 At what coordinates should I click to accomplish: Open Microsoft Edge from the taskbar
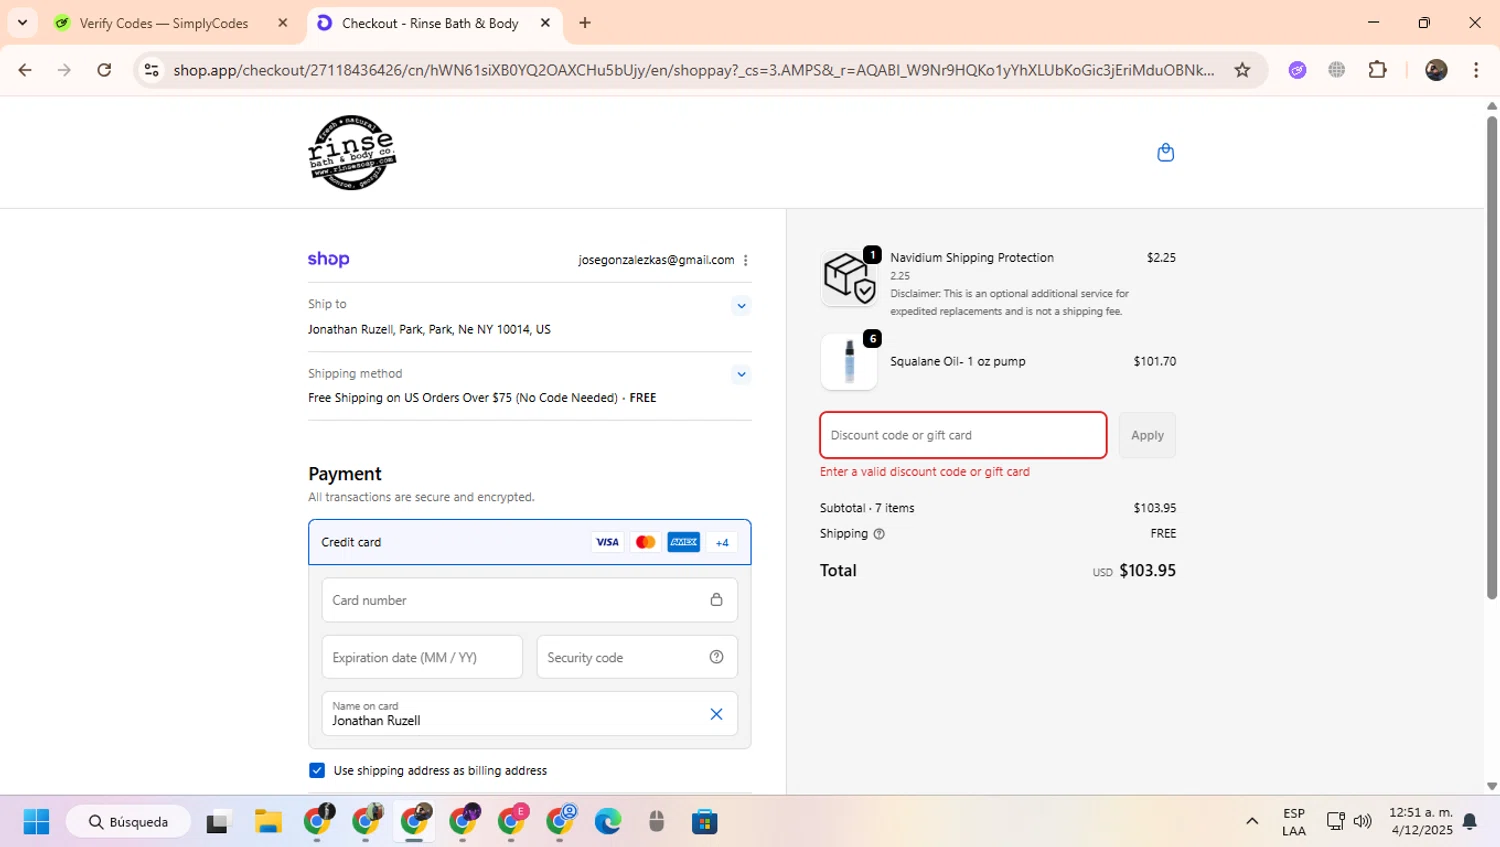[x=608, y=822]
